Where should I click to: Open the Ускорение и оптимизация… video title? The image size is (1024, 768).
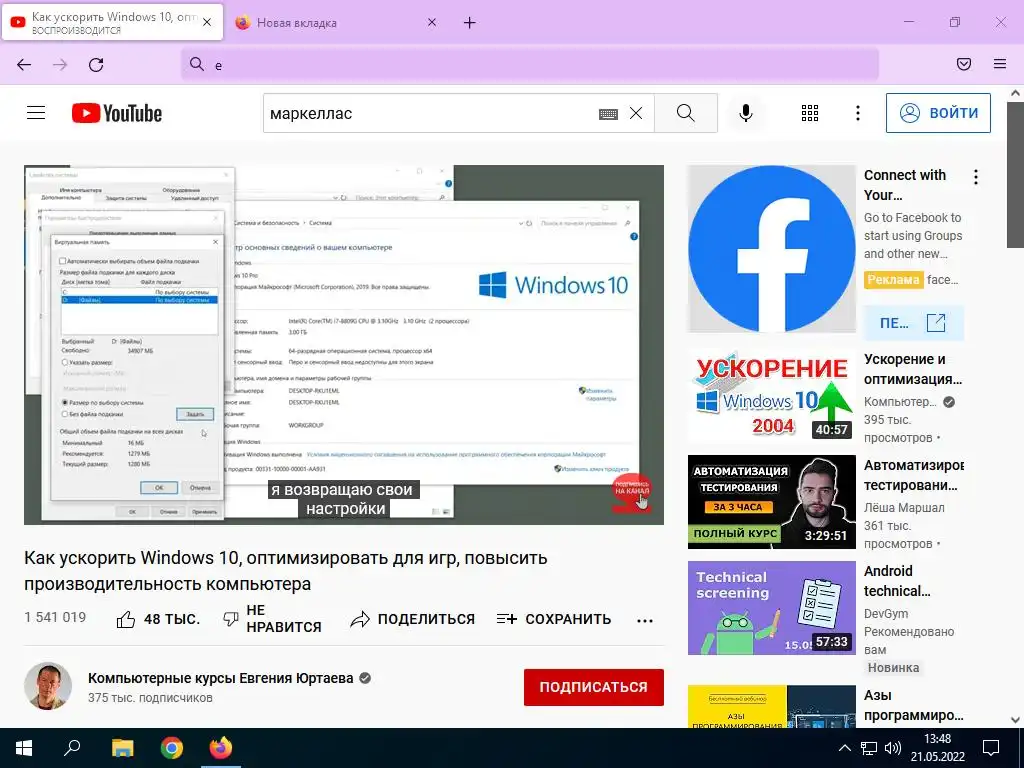point(912,369)
